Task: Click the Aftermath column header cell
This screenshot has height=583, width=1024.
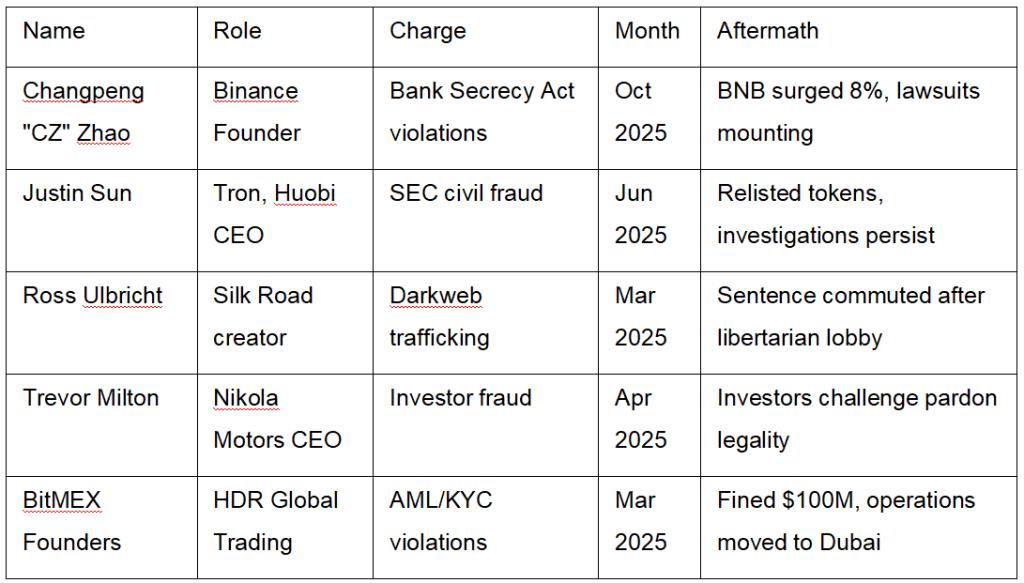Action: tap(767, 31)
